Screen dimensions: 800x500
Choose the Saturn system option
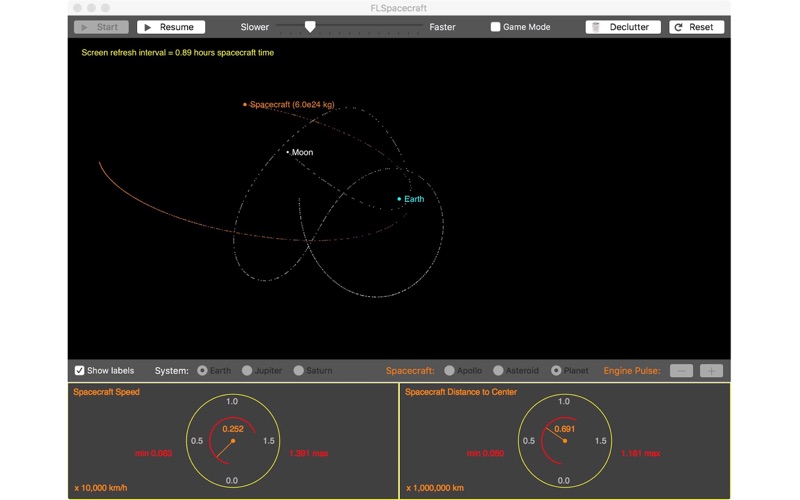tap(299, 371)
